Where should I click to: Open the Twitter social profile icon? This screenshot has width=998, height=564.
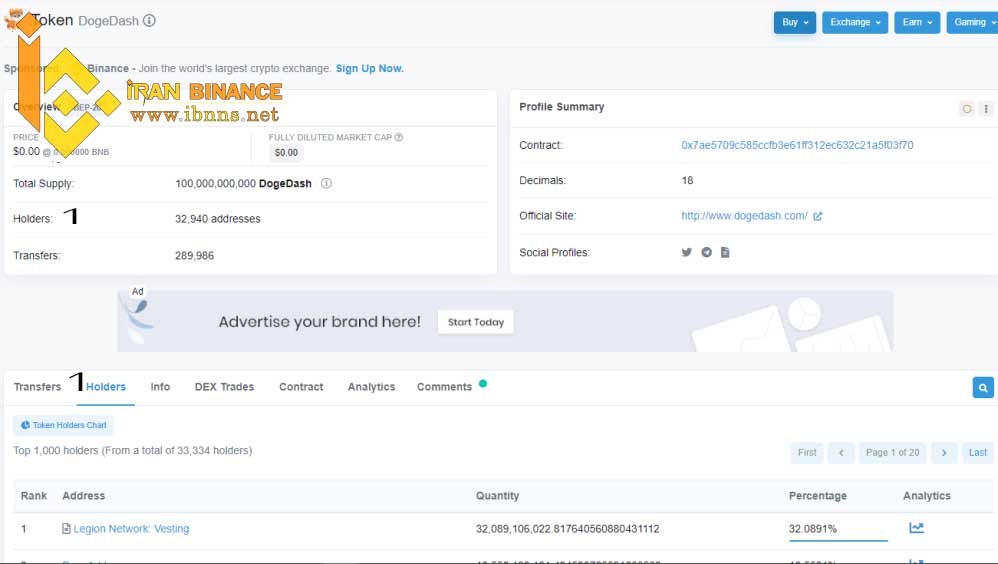[x=686, y=252]
